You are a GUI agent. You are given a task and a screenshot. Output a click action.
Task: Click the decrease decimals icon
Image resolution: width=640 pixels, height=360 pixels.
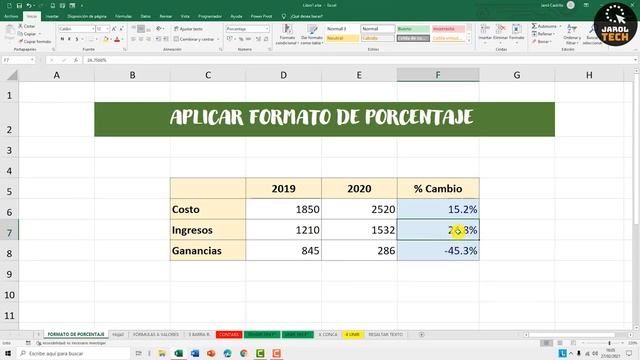click(x=266, y=39)
